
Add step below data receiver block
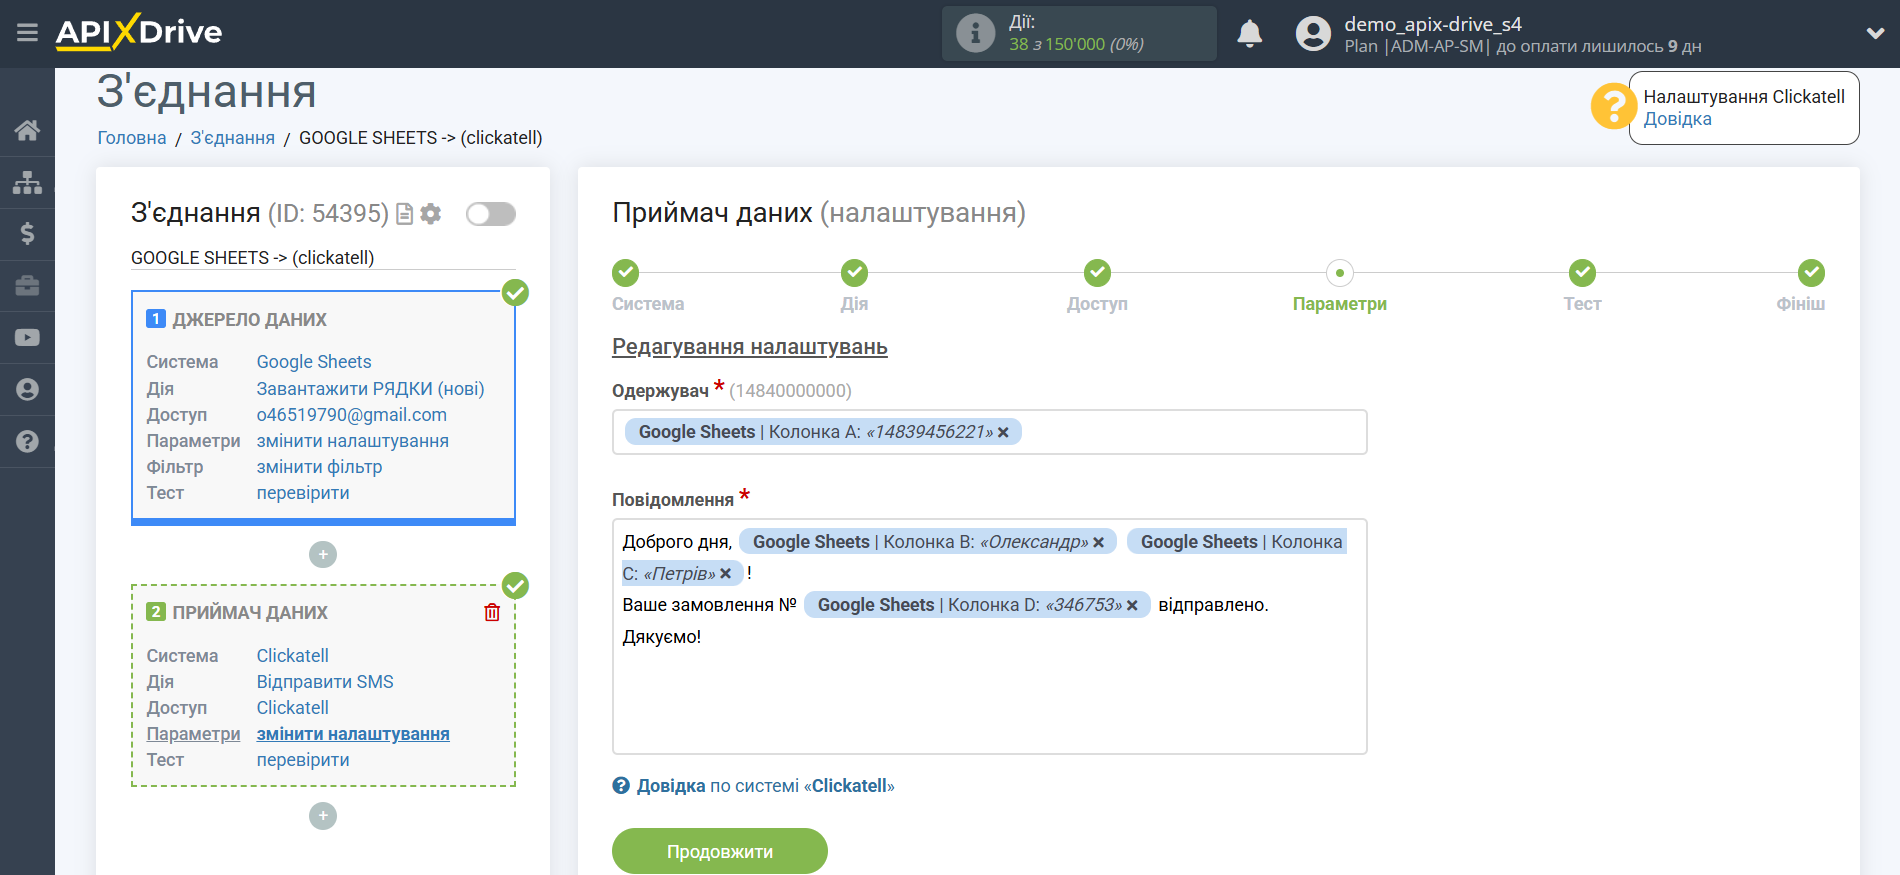323,816
